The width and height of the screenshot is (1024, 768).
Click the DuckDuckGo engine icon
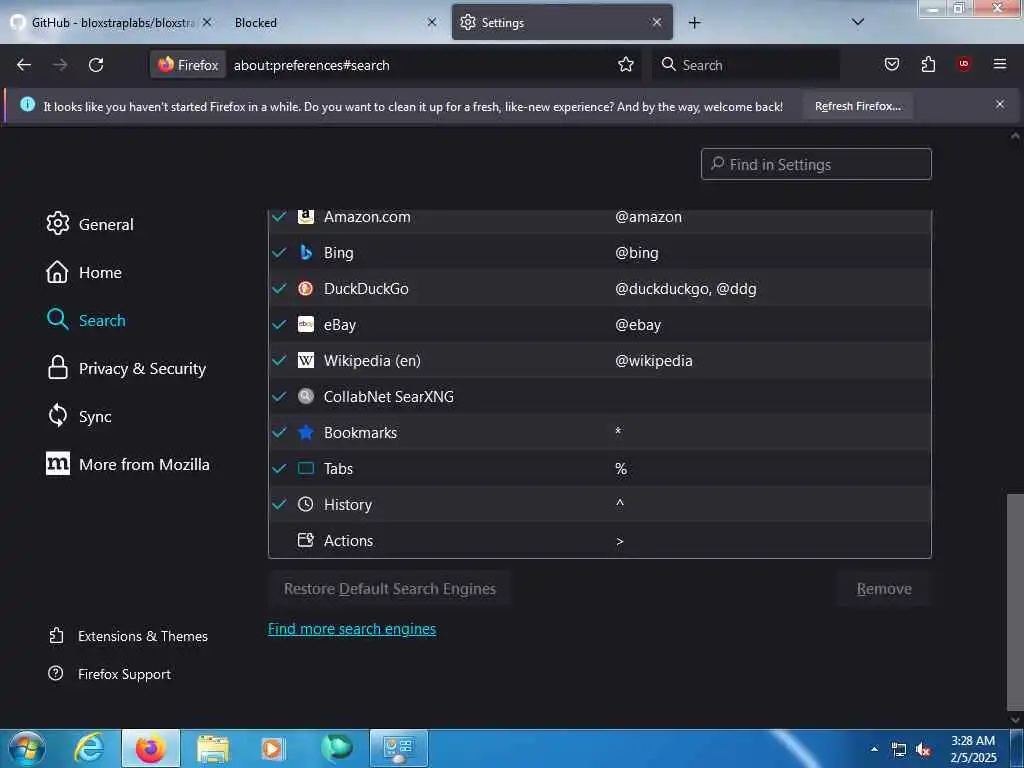pos(306,289)
